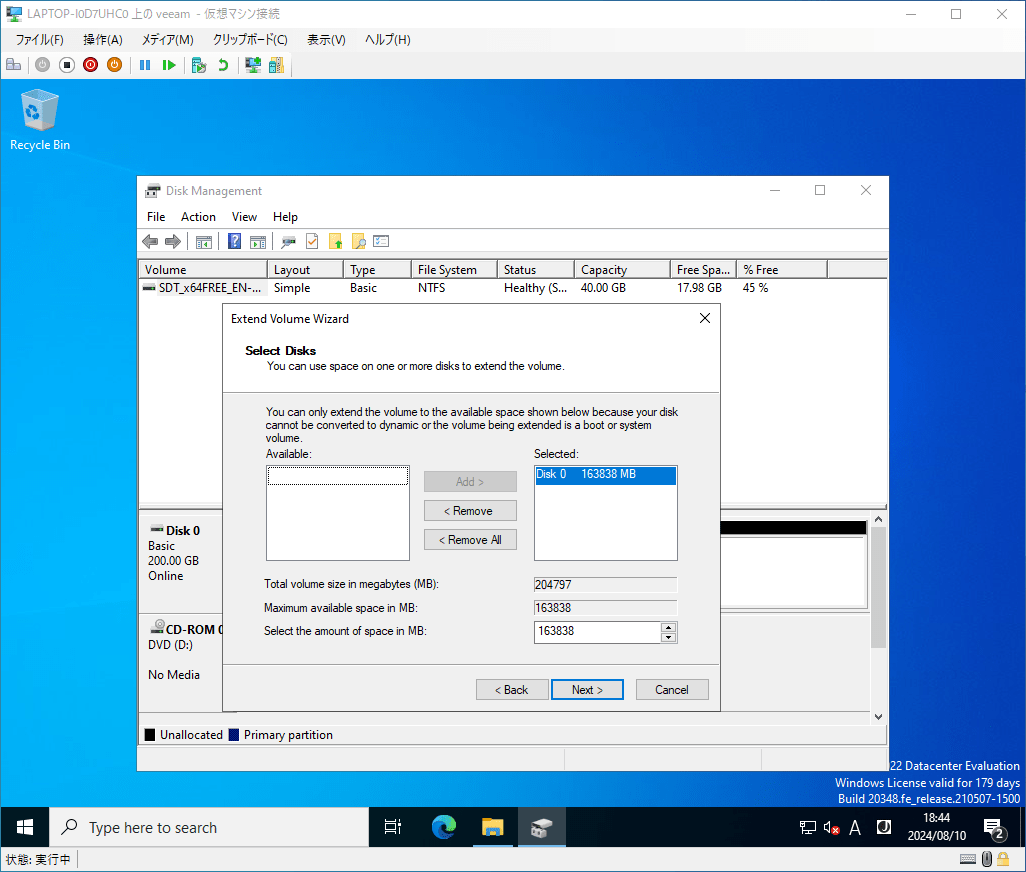The image size is (1026, 872).
Task: Click the taskbar search box
Action: (x=209, y=828)
